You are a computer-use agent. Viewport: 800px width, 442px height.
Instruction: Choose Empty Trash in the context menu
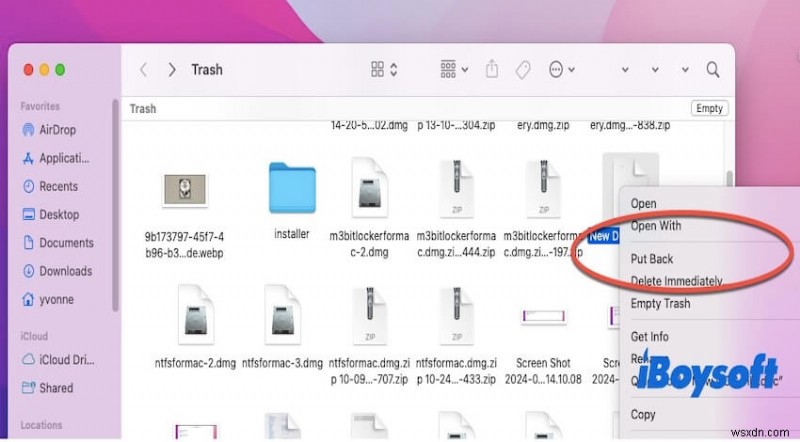point(660,303)
